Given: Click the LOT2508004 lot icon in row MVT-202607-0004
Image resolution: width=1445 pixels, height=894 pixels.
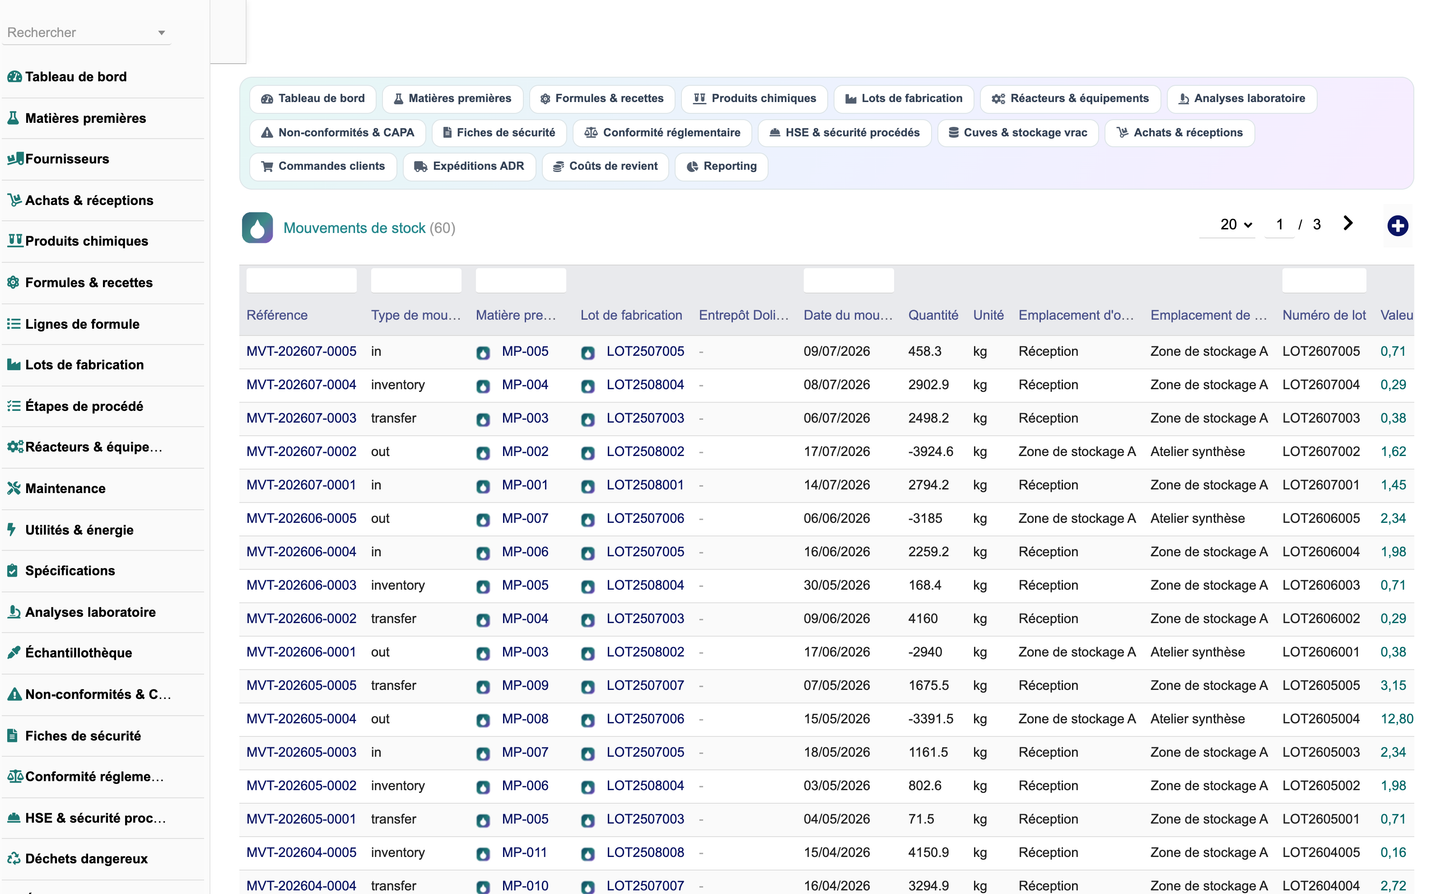Looking at the screenshot, I should [x=588, y=386].
